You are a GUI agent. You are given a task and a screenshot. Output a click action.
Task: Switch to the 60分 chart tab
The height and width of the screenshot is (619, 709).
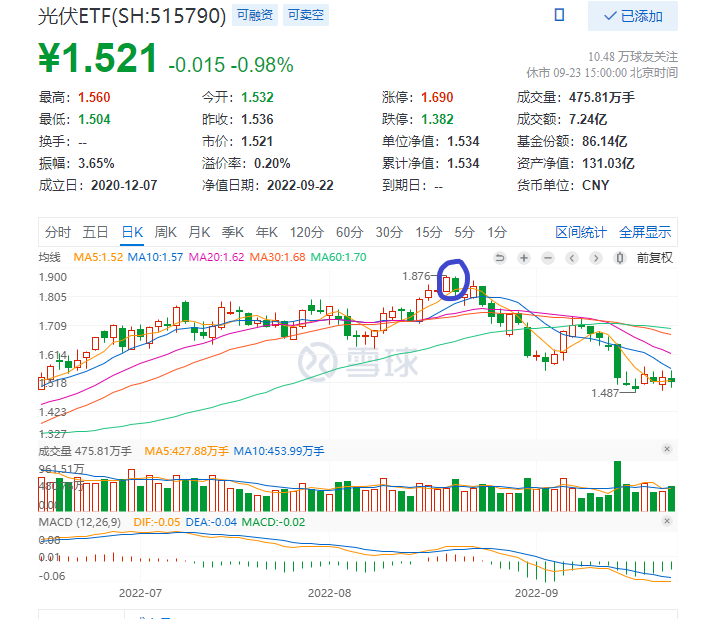tap(350, 232)
